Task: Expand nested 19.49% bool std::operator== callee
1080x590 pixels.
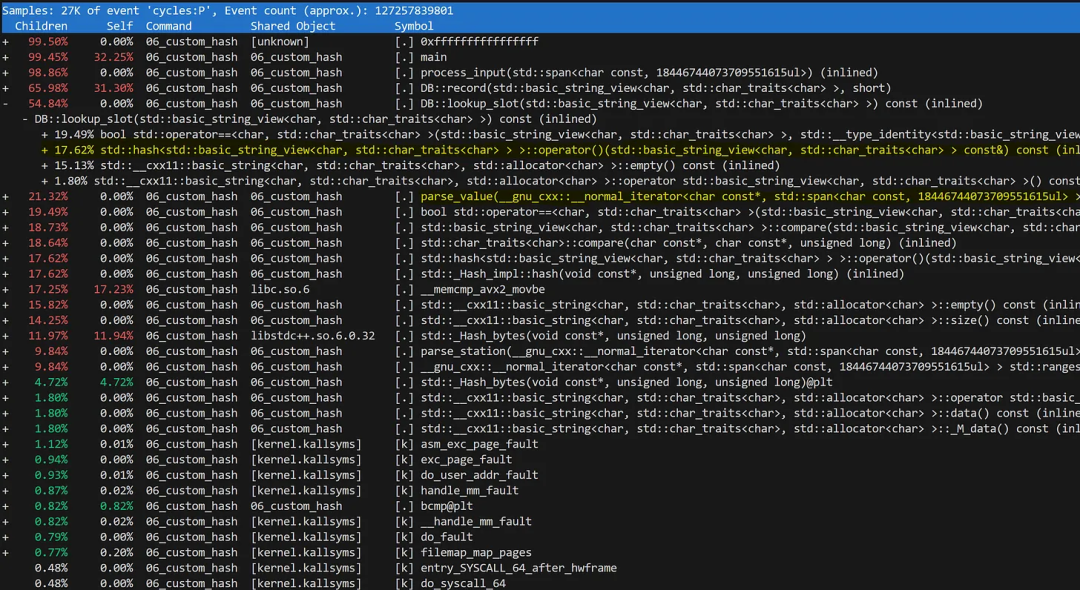Action: tap(45, 135)
